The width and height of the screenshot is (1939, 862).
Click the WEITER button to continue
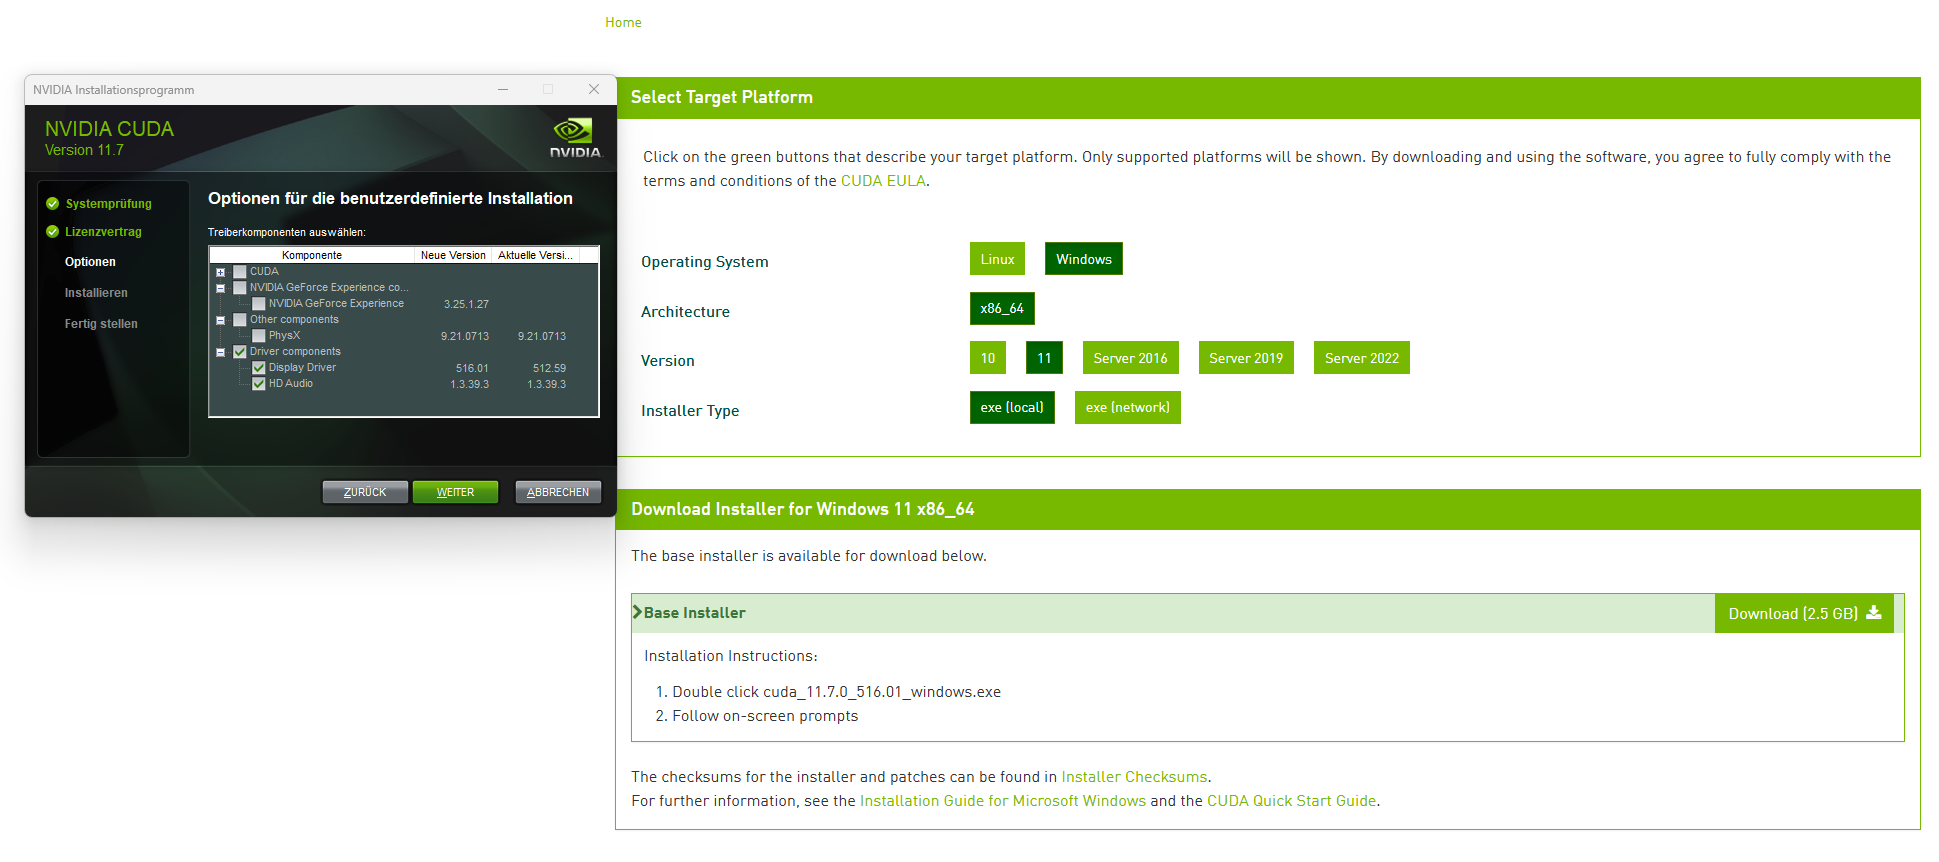point(455,492)
